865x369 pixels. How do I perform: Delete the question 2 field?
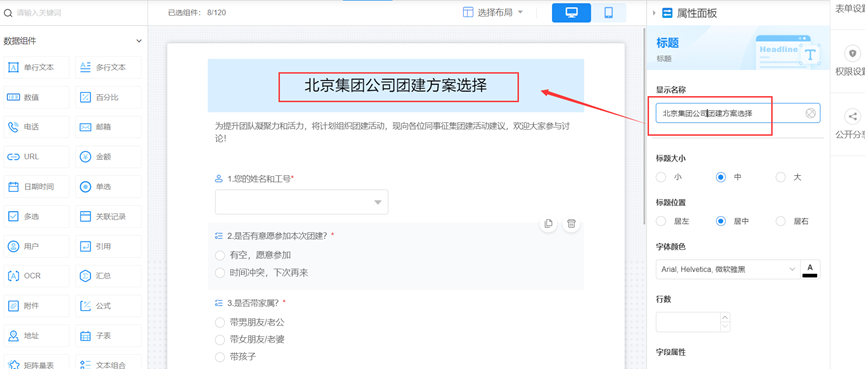[572, 223]
